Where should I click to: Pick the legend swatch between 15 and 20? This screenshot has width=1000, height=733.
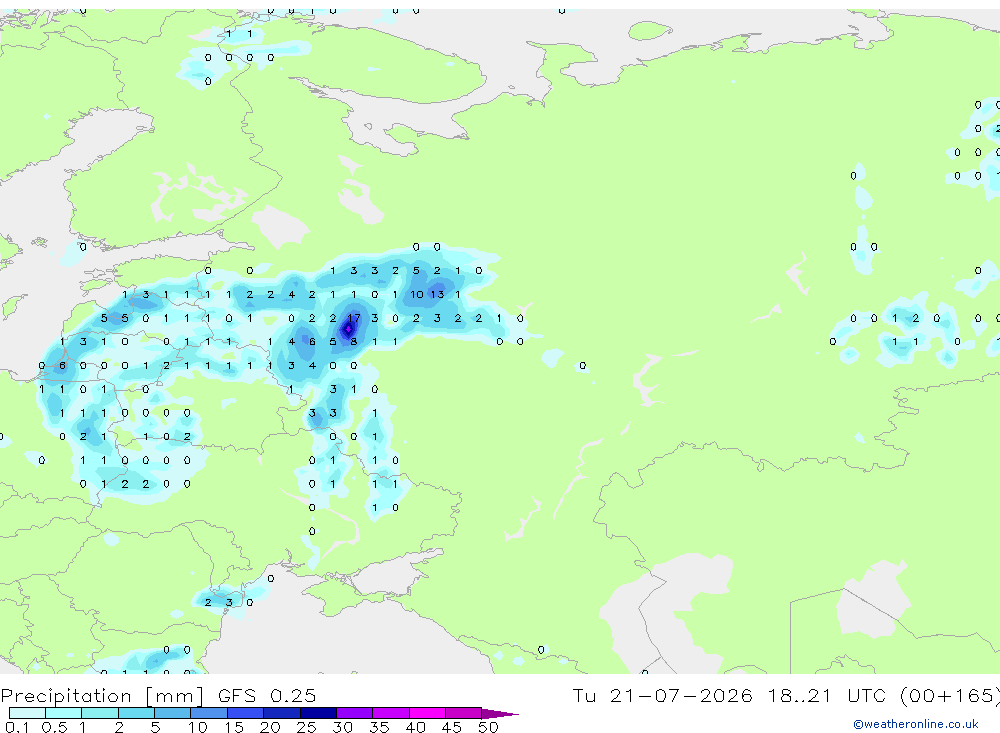pos(246,713)
